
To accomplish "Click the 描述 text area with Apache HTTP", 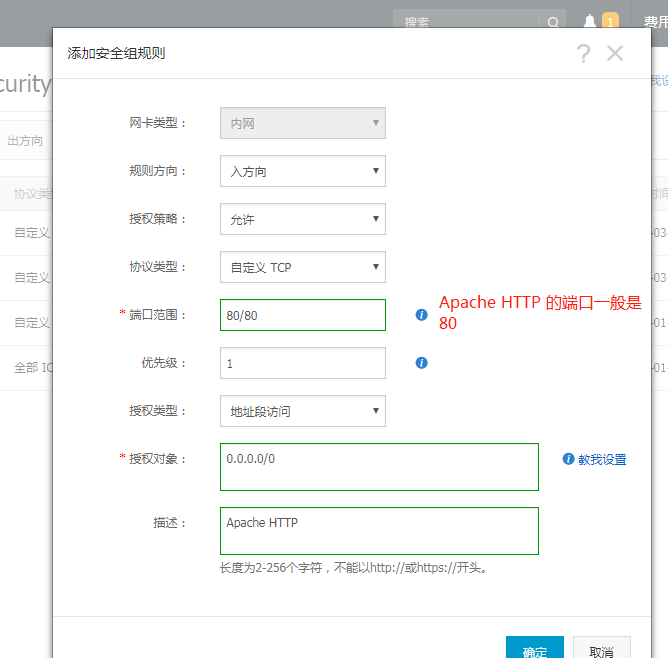I will coord(380,531).
